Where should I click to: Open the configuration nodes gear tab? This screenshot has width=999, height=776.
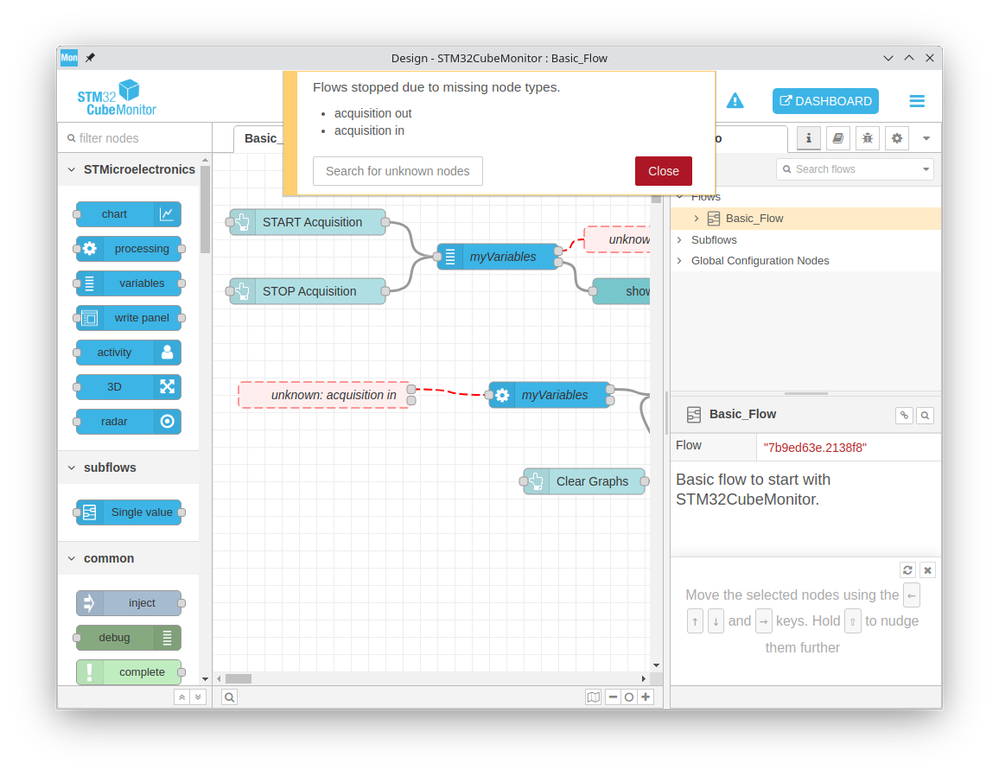tap(896, 138)
